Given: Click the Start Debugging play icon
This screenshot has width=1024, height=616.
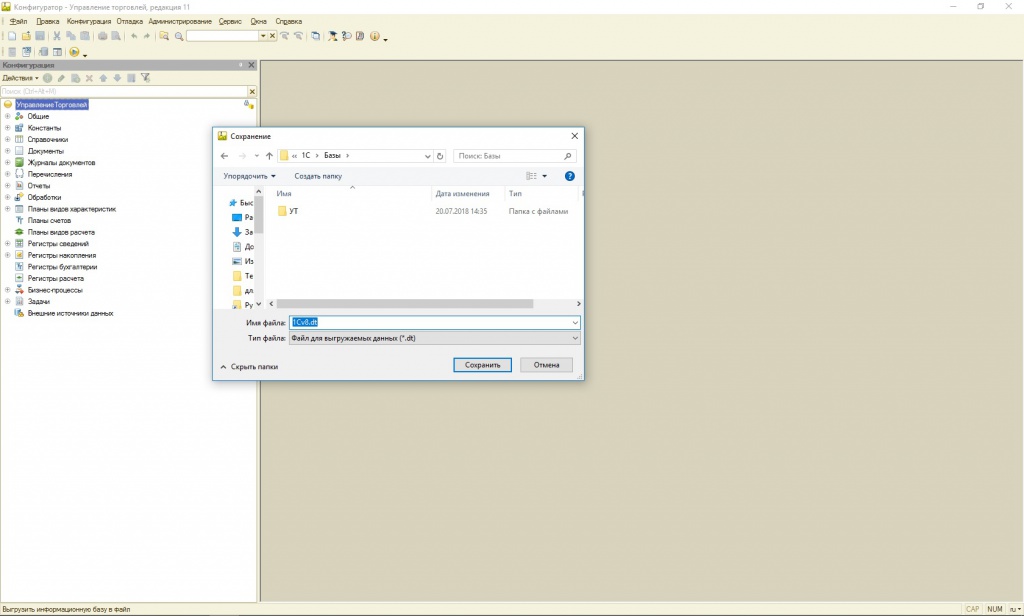Looking at the screenshot, I should point(74,52).
